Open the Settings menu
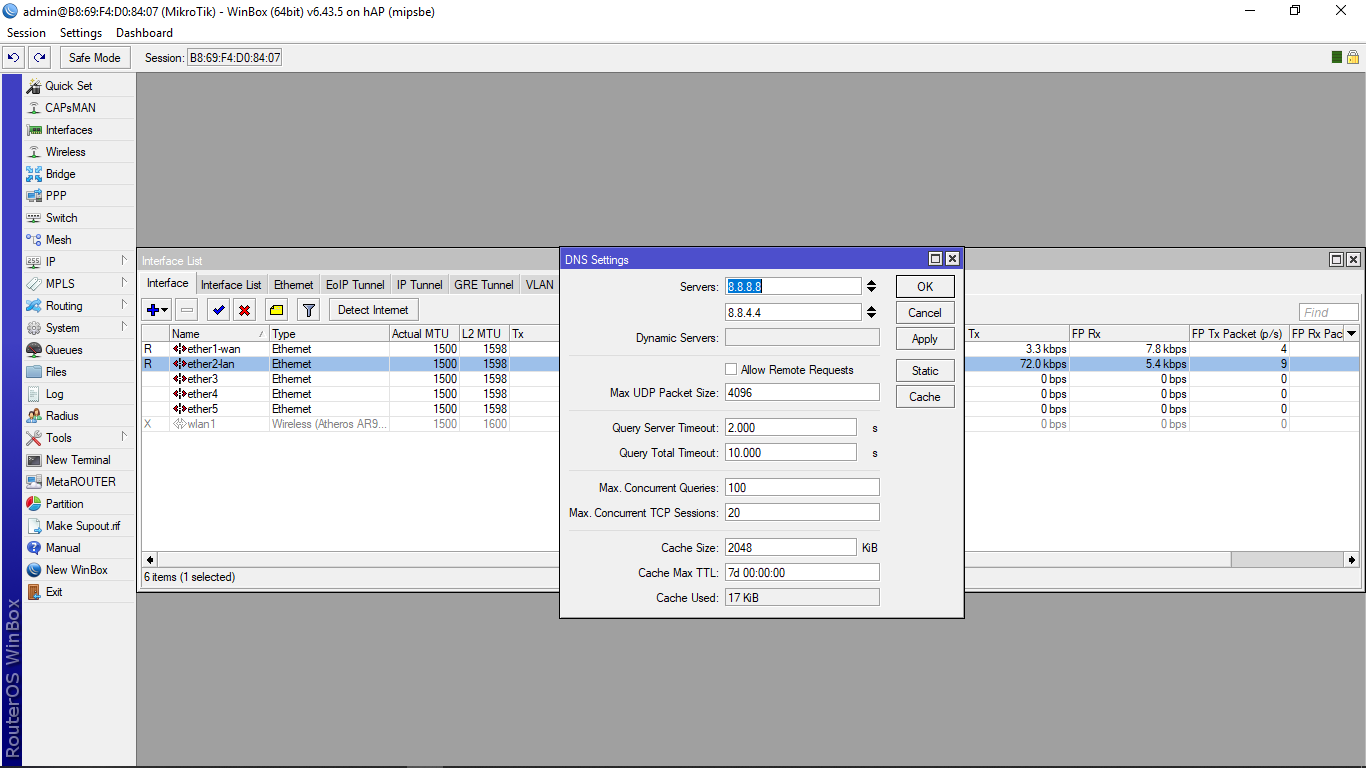 (81, 33)
